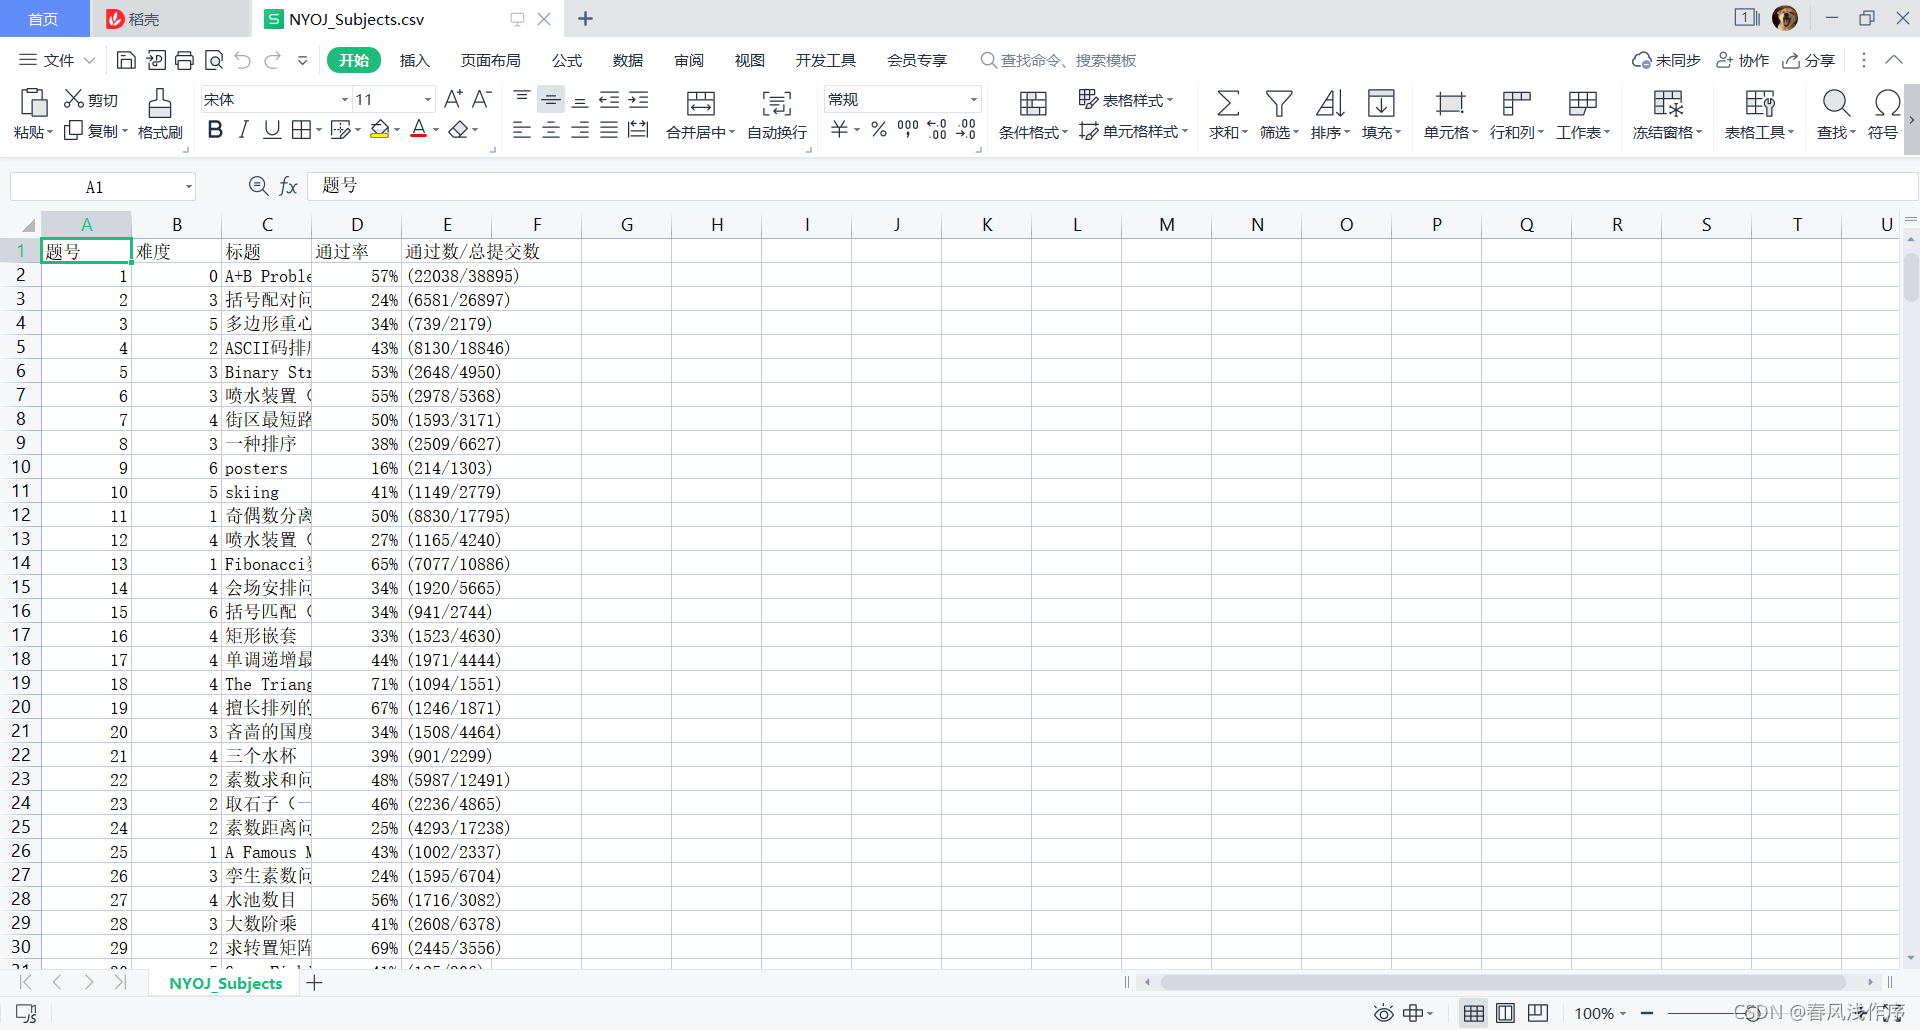
Task: Click the Filter (筛选) funnel icon
Action: [1279, 103]
